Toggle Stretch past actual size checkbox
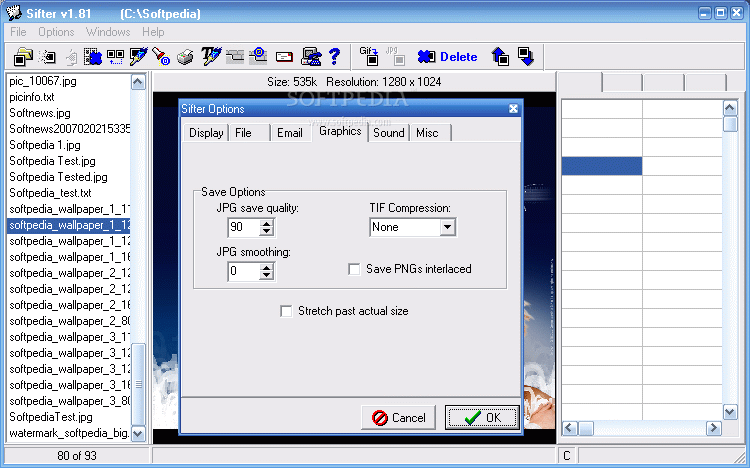The width and height of the screenshot is (750, 468). tap(286, 312)
